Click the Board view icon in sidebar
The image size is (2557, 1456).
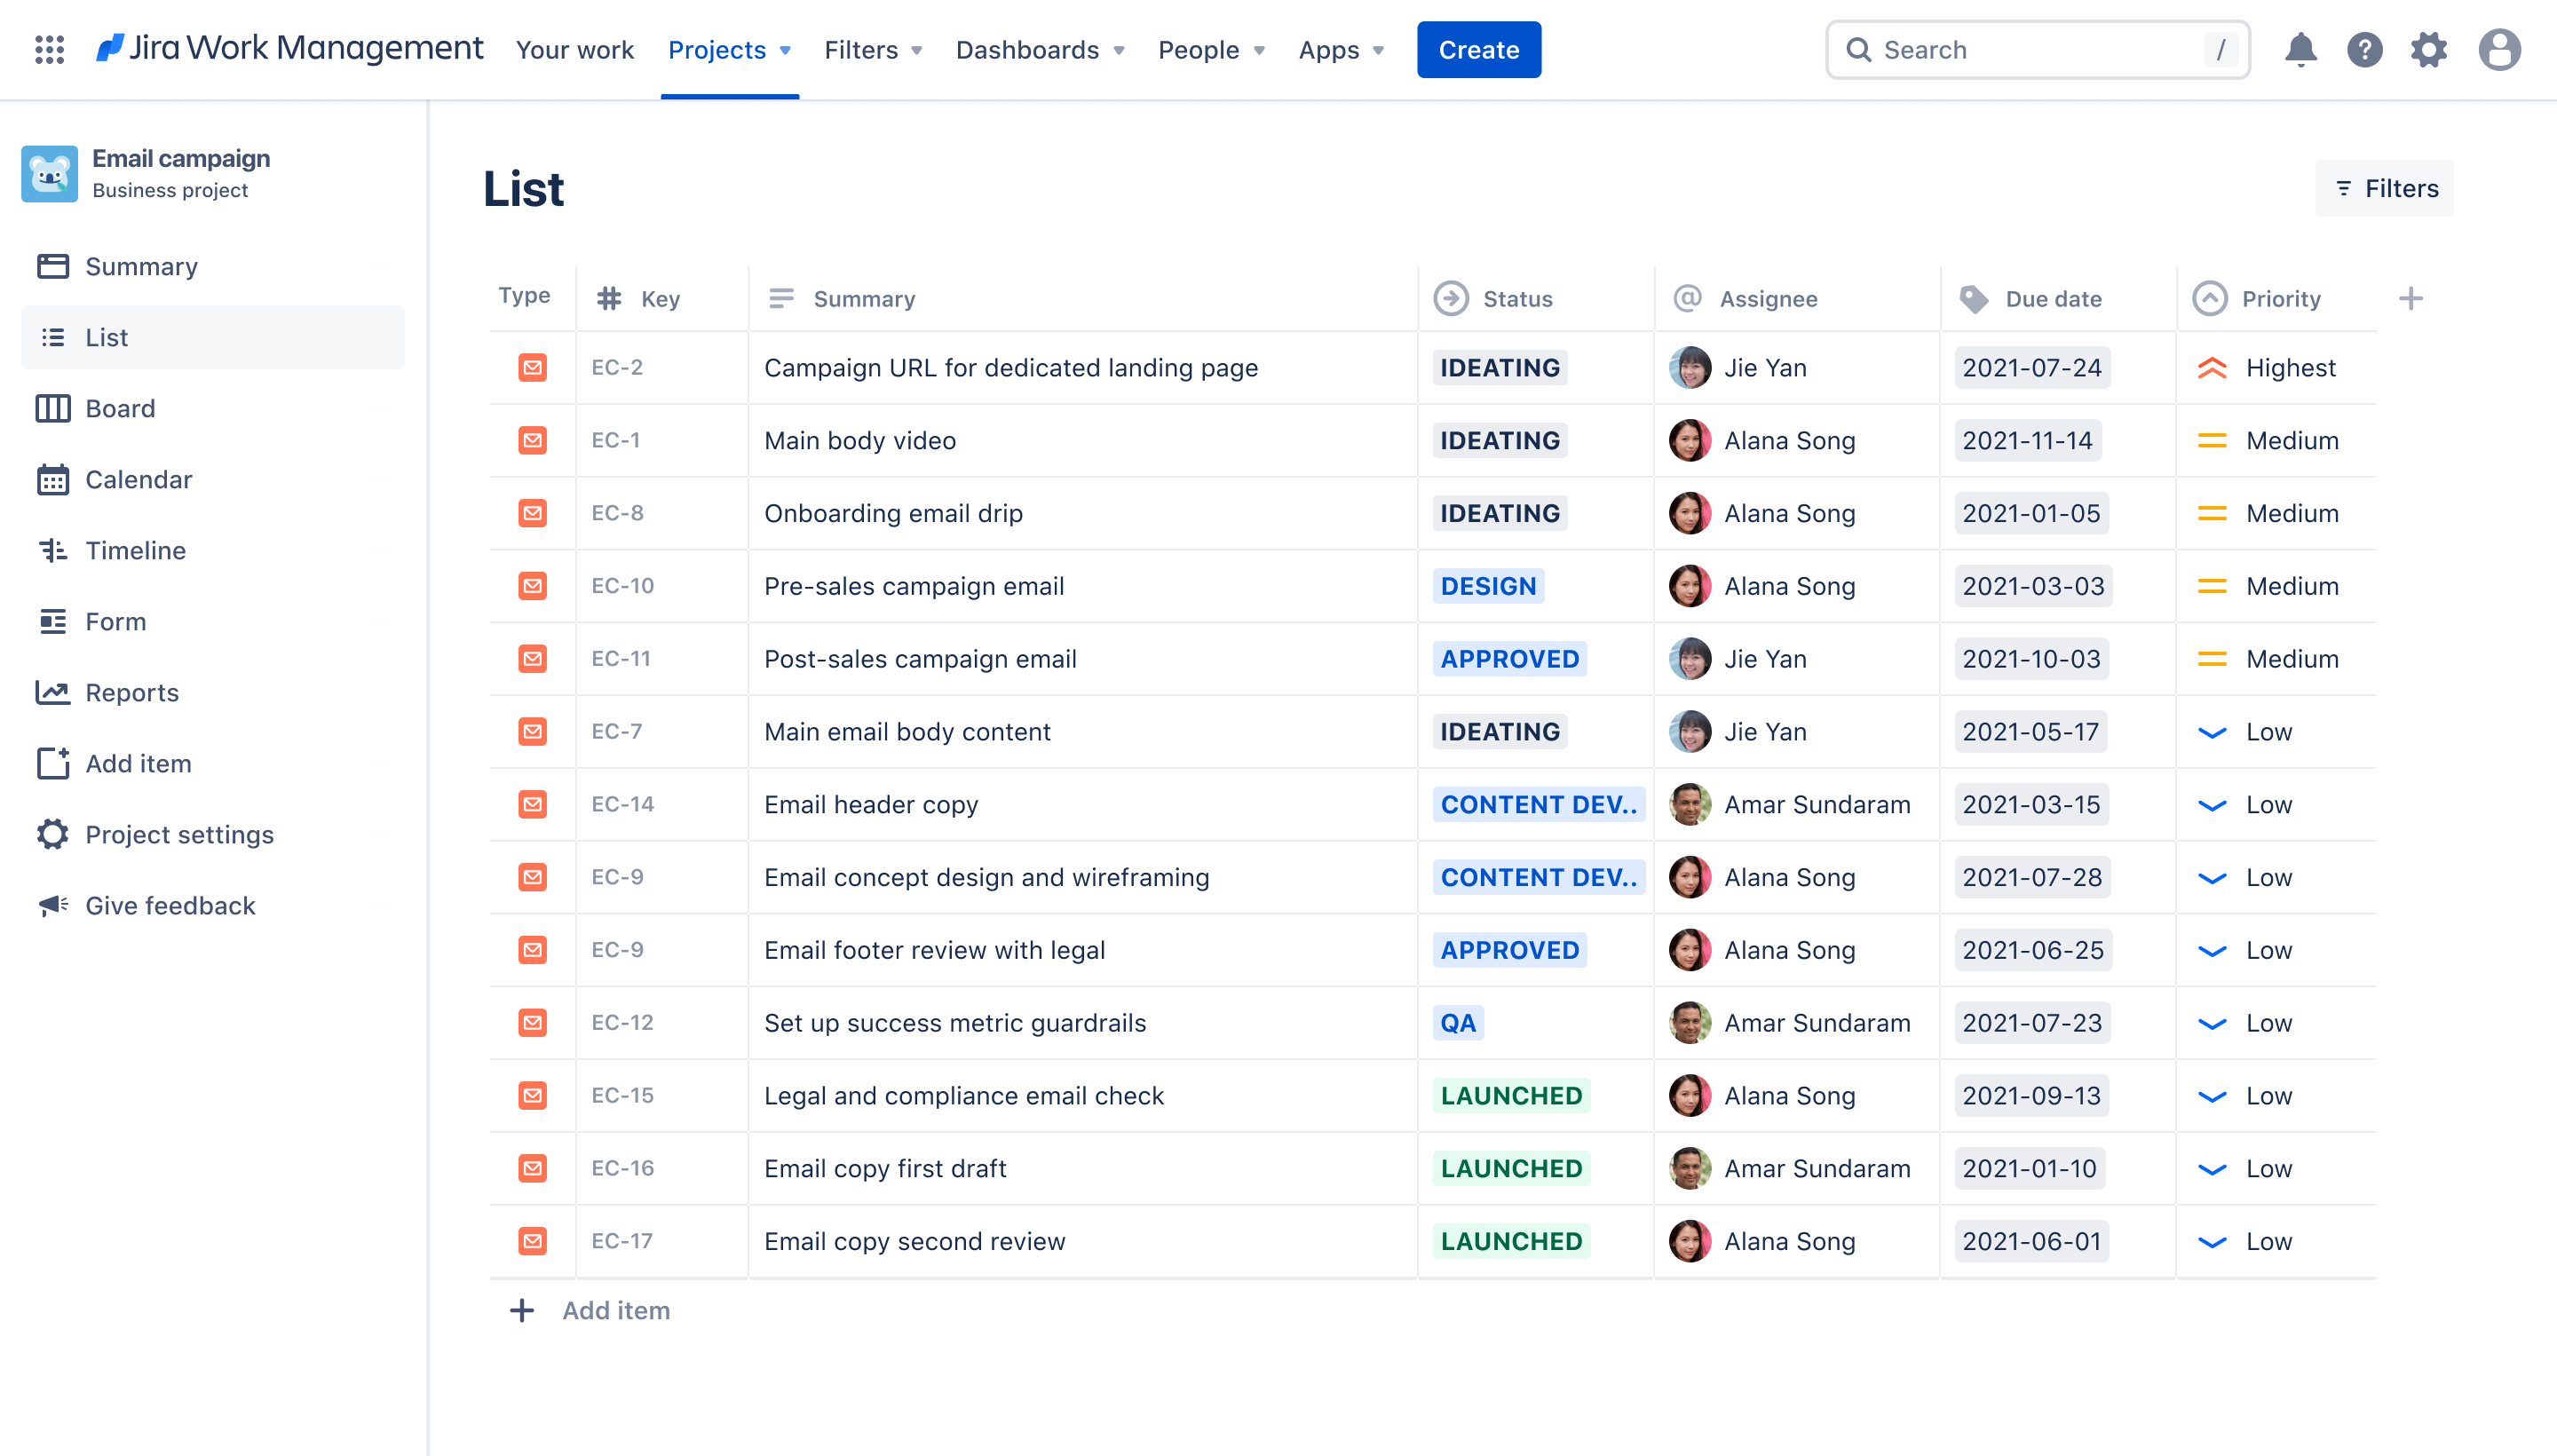point(52,408)
